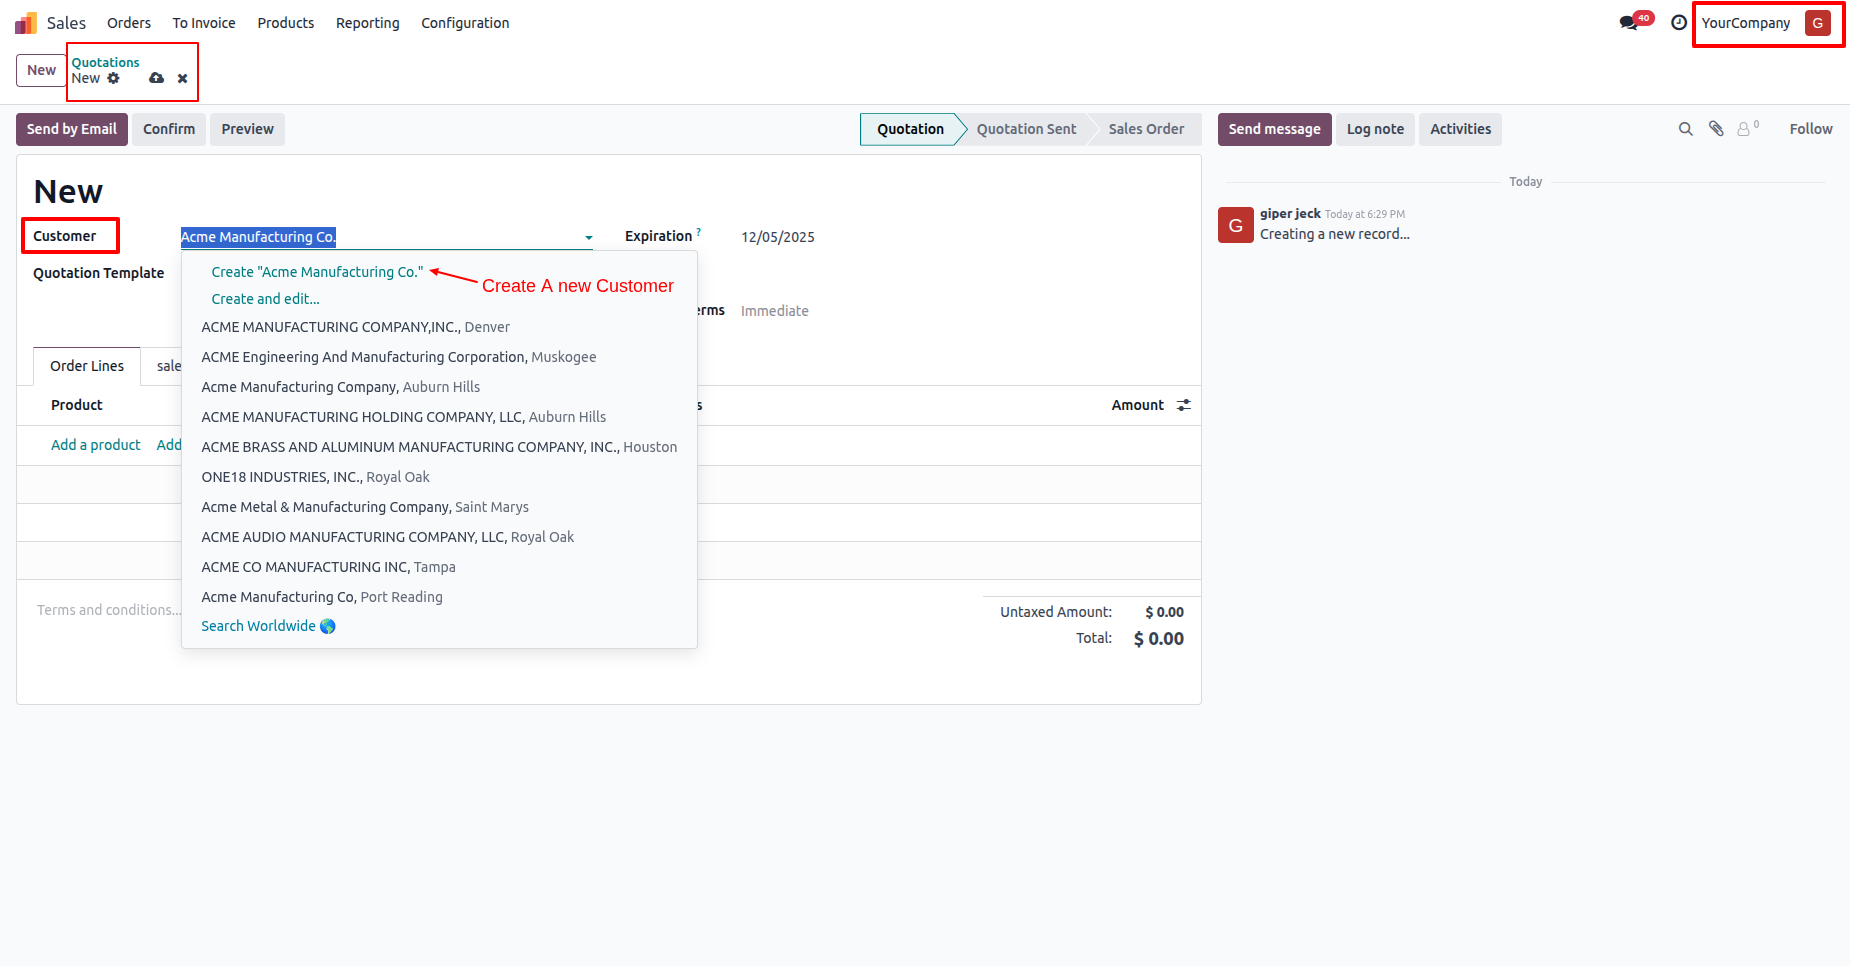Switch to the Order Lines tab

click(x=87, y=366)
